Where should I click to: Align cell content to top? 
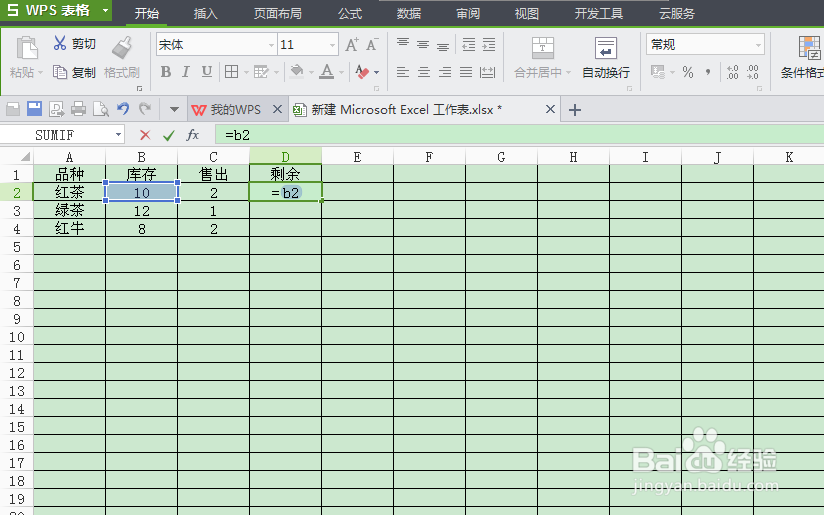pos(403,44)
